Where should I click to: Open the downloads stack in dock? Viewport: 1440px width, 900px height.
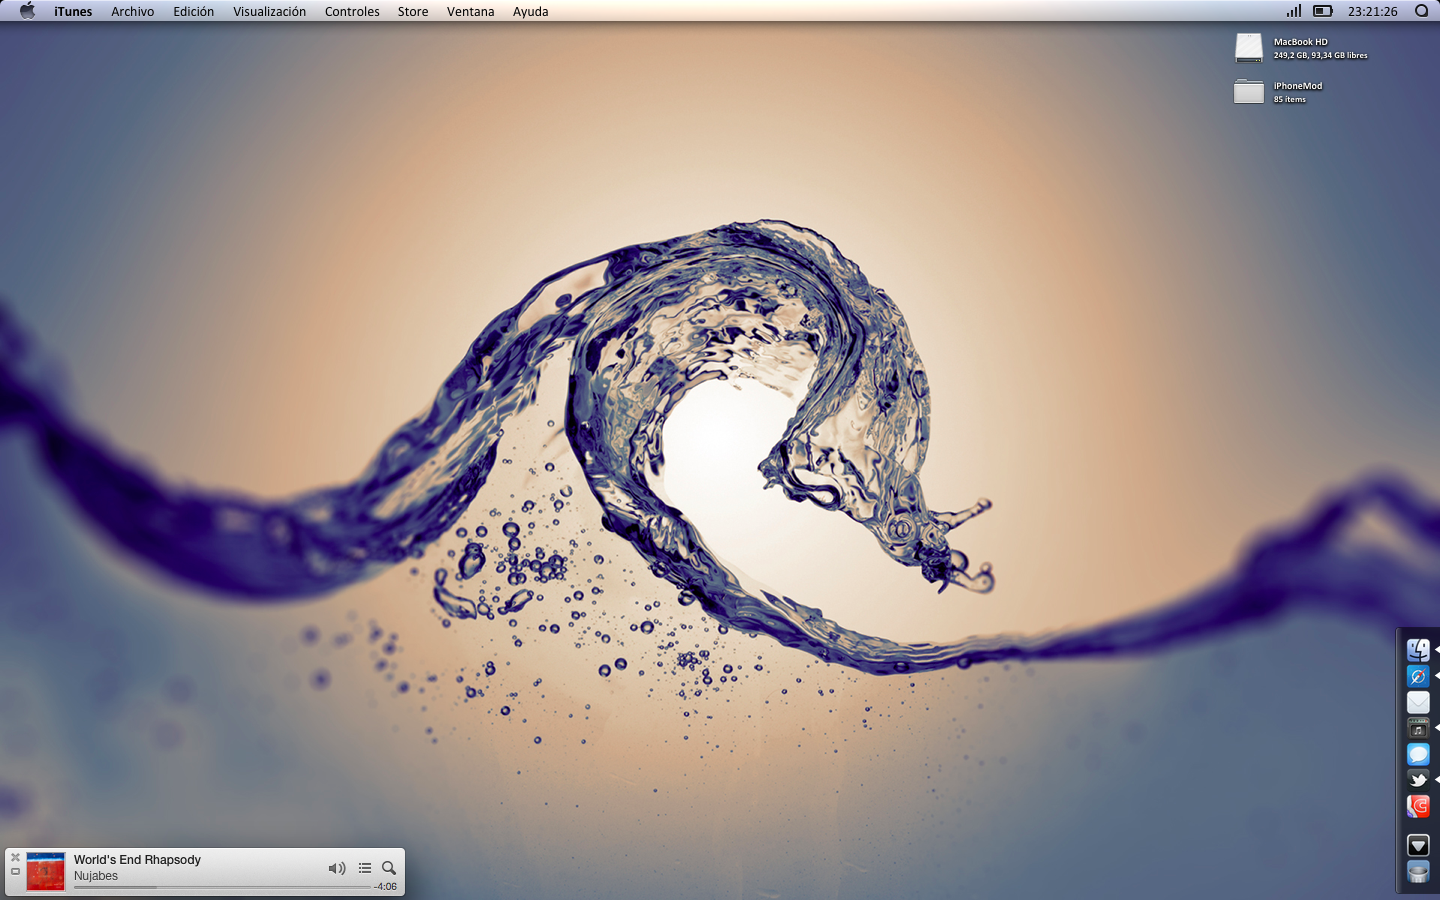tap(1418, 846)
